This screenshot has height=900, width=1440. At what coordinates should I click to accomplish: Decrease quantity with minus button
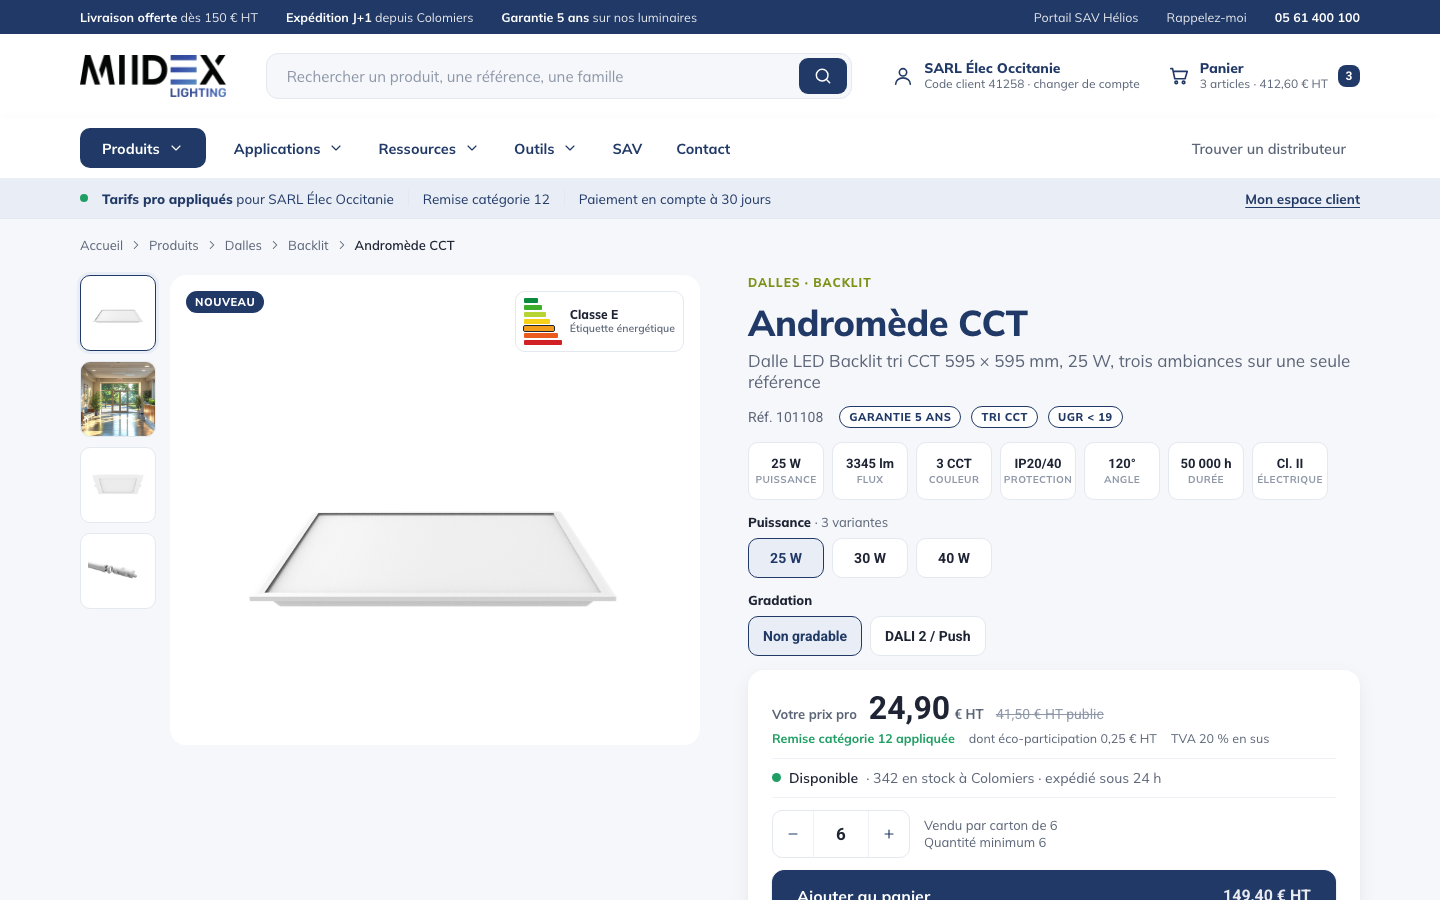click(x=793, y=834)
